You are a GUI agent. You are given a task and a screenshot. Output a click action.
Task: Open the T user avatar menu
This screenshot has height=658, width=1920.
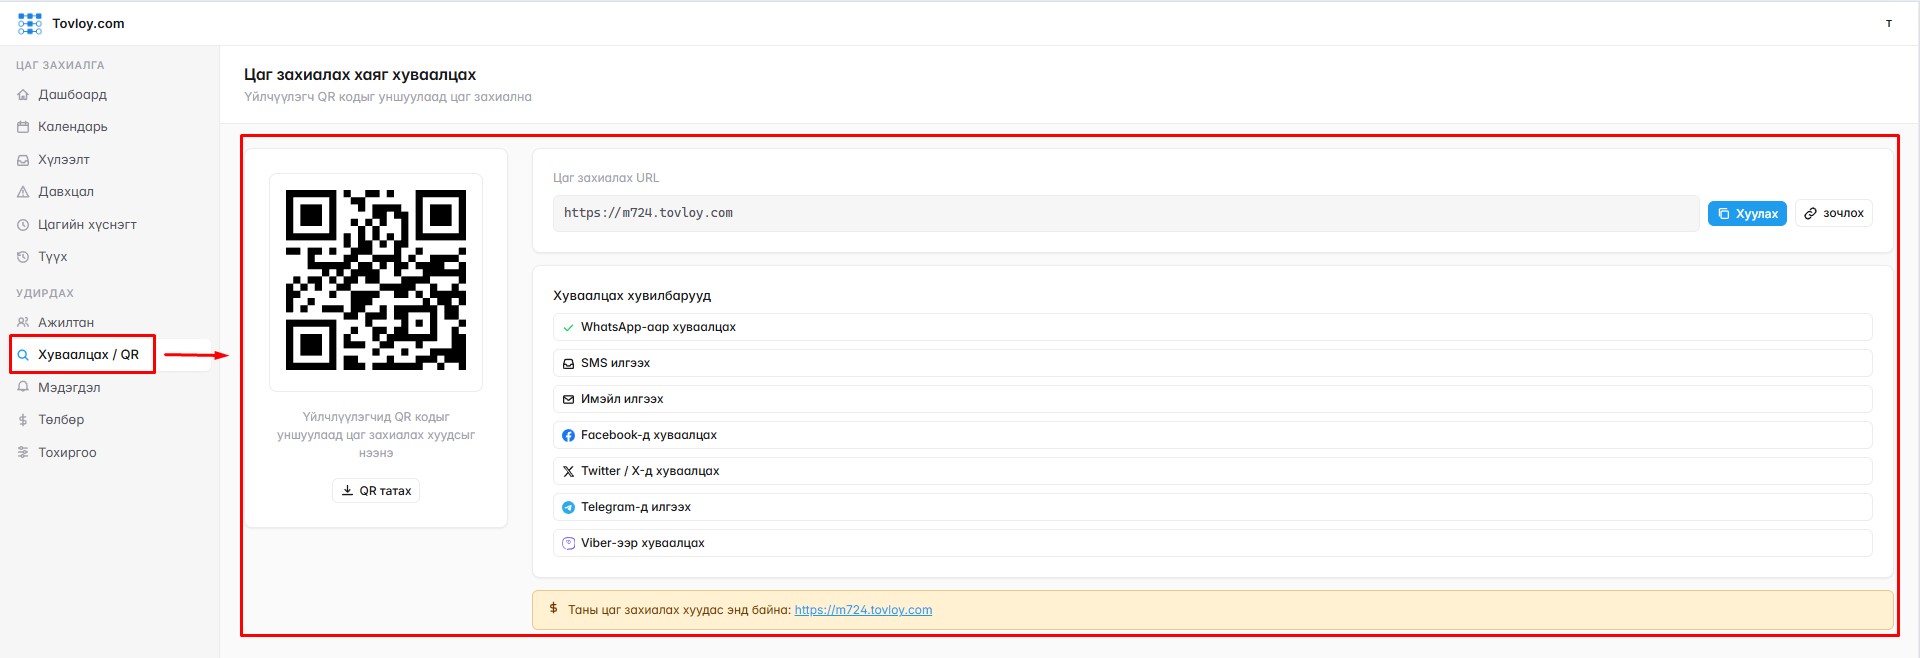pos(1889,23)
